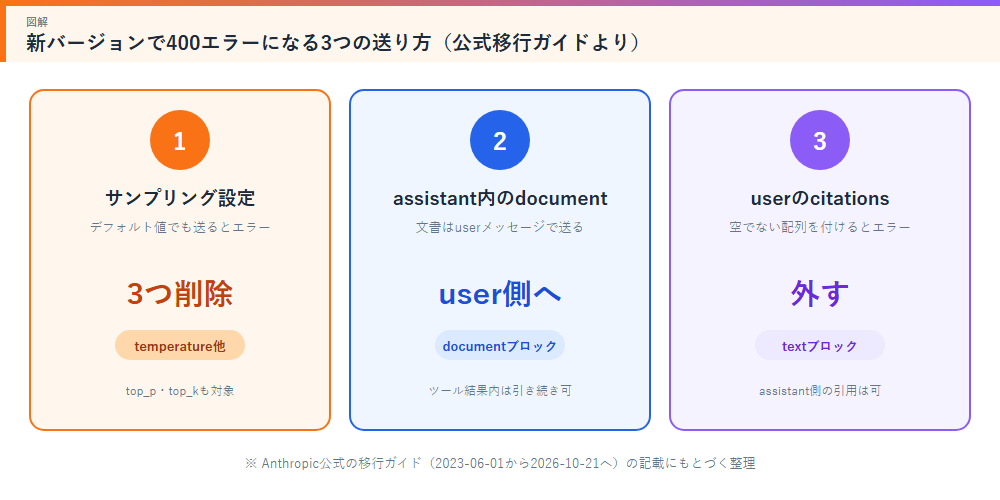
Task: Click the note 'assistant側の引用は可'
Action: (x=820, y=391)
